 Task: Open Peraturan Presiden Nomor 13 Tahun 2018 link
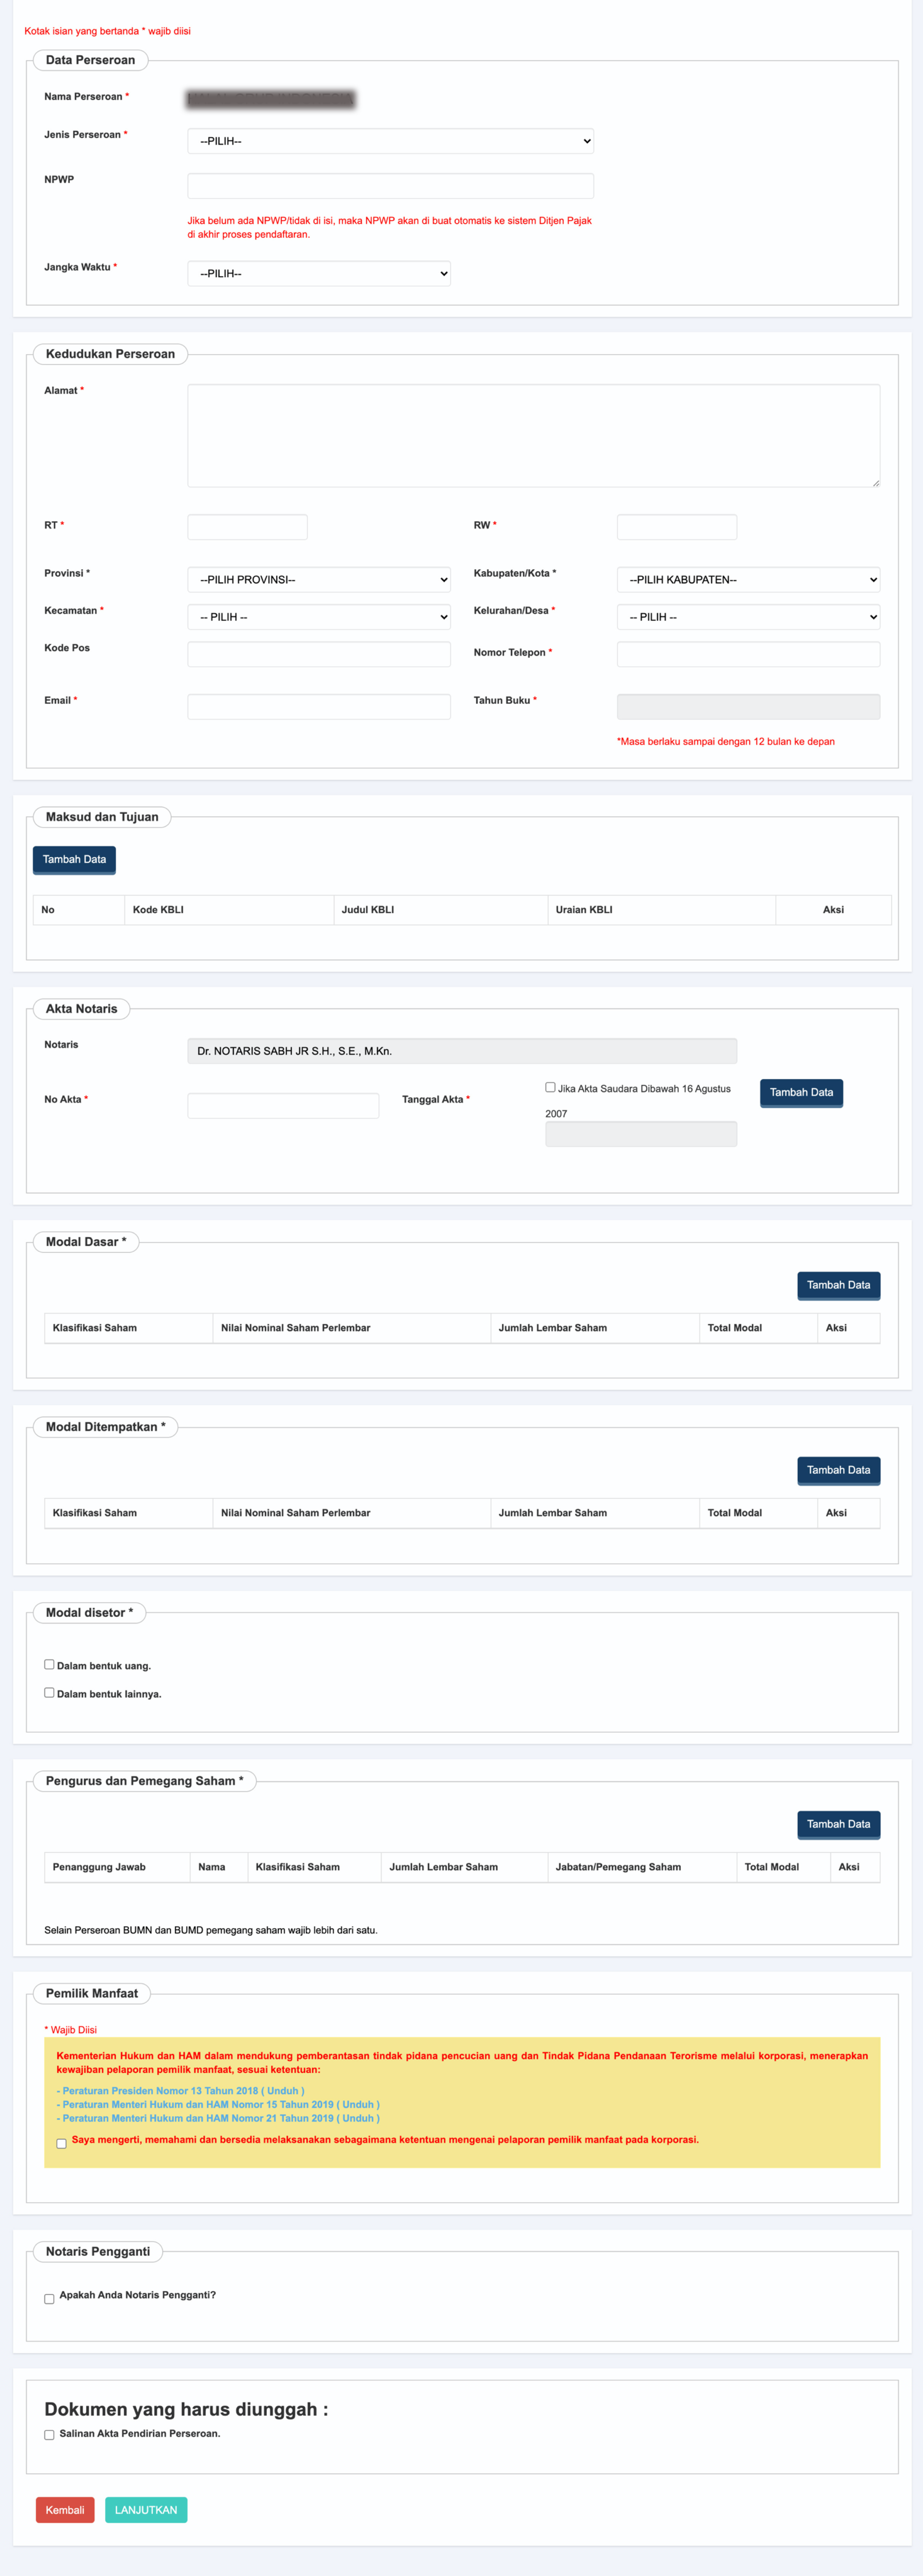[x=181, y=2090]
